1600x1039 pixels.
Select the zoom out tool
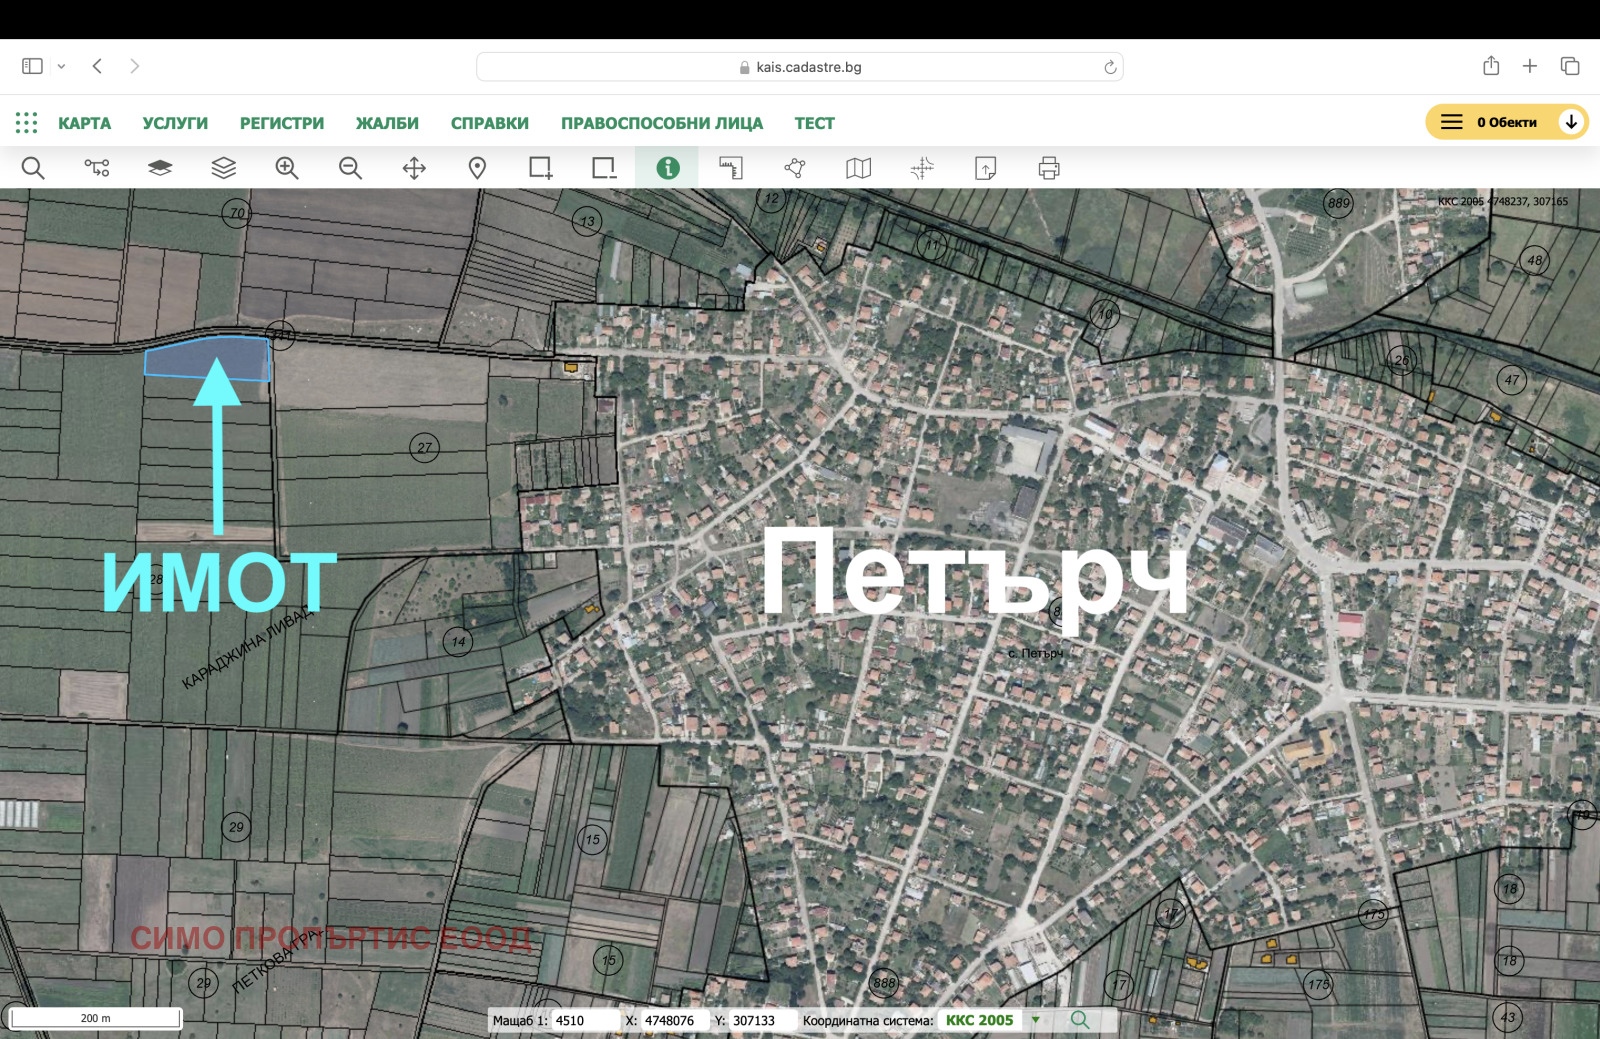[x=350, y=168]
